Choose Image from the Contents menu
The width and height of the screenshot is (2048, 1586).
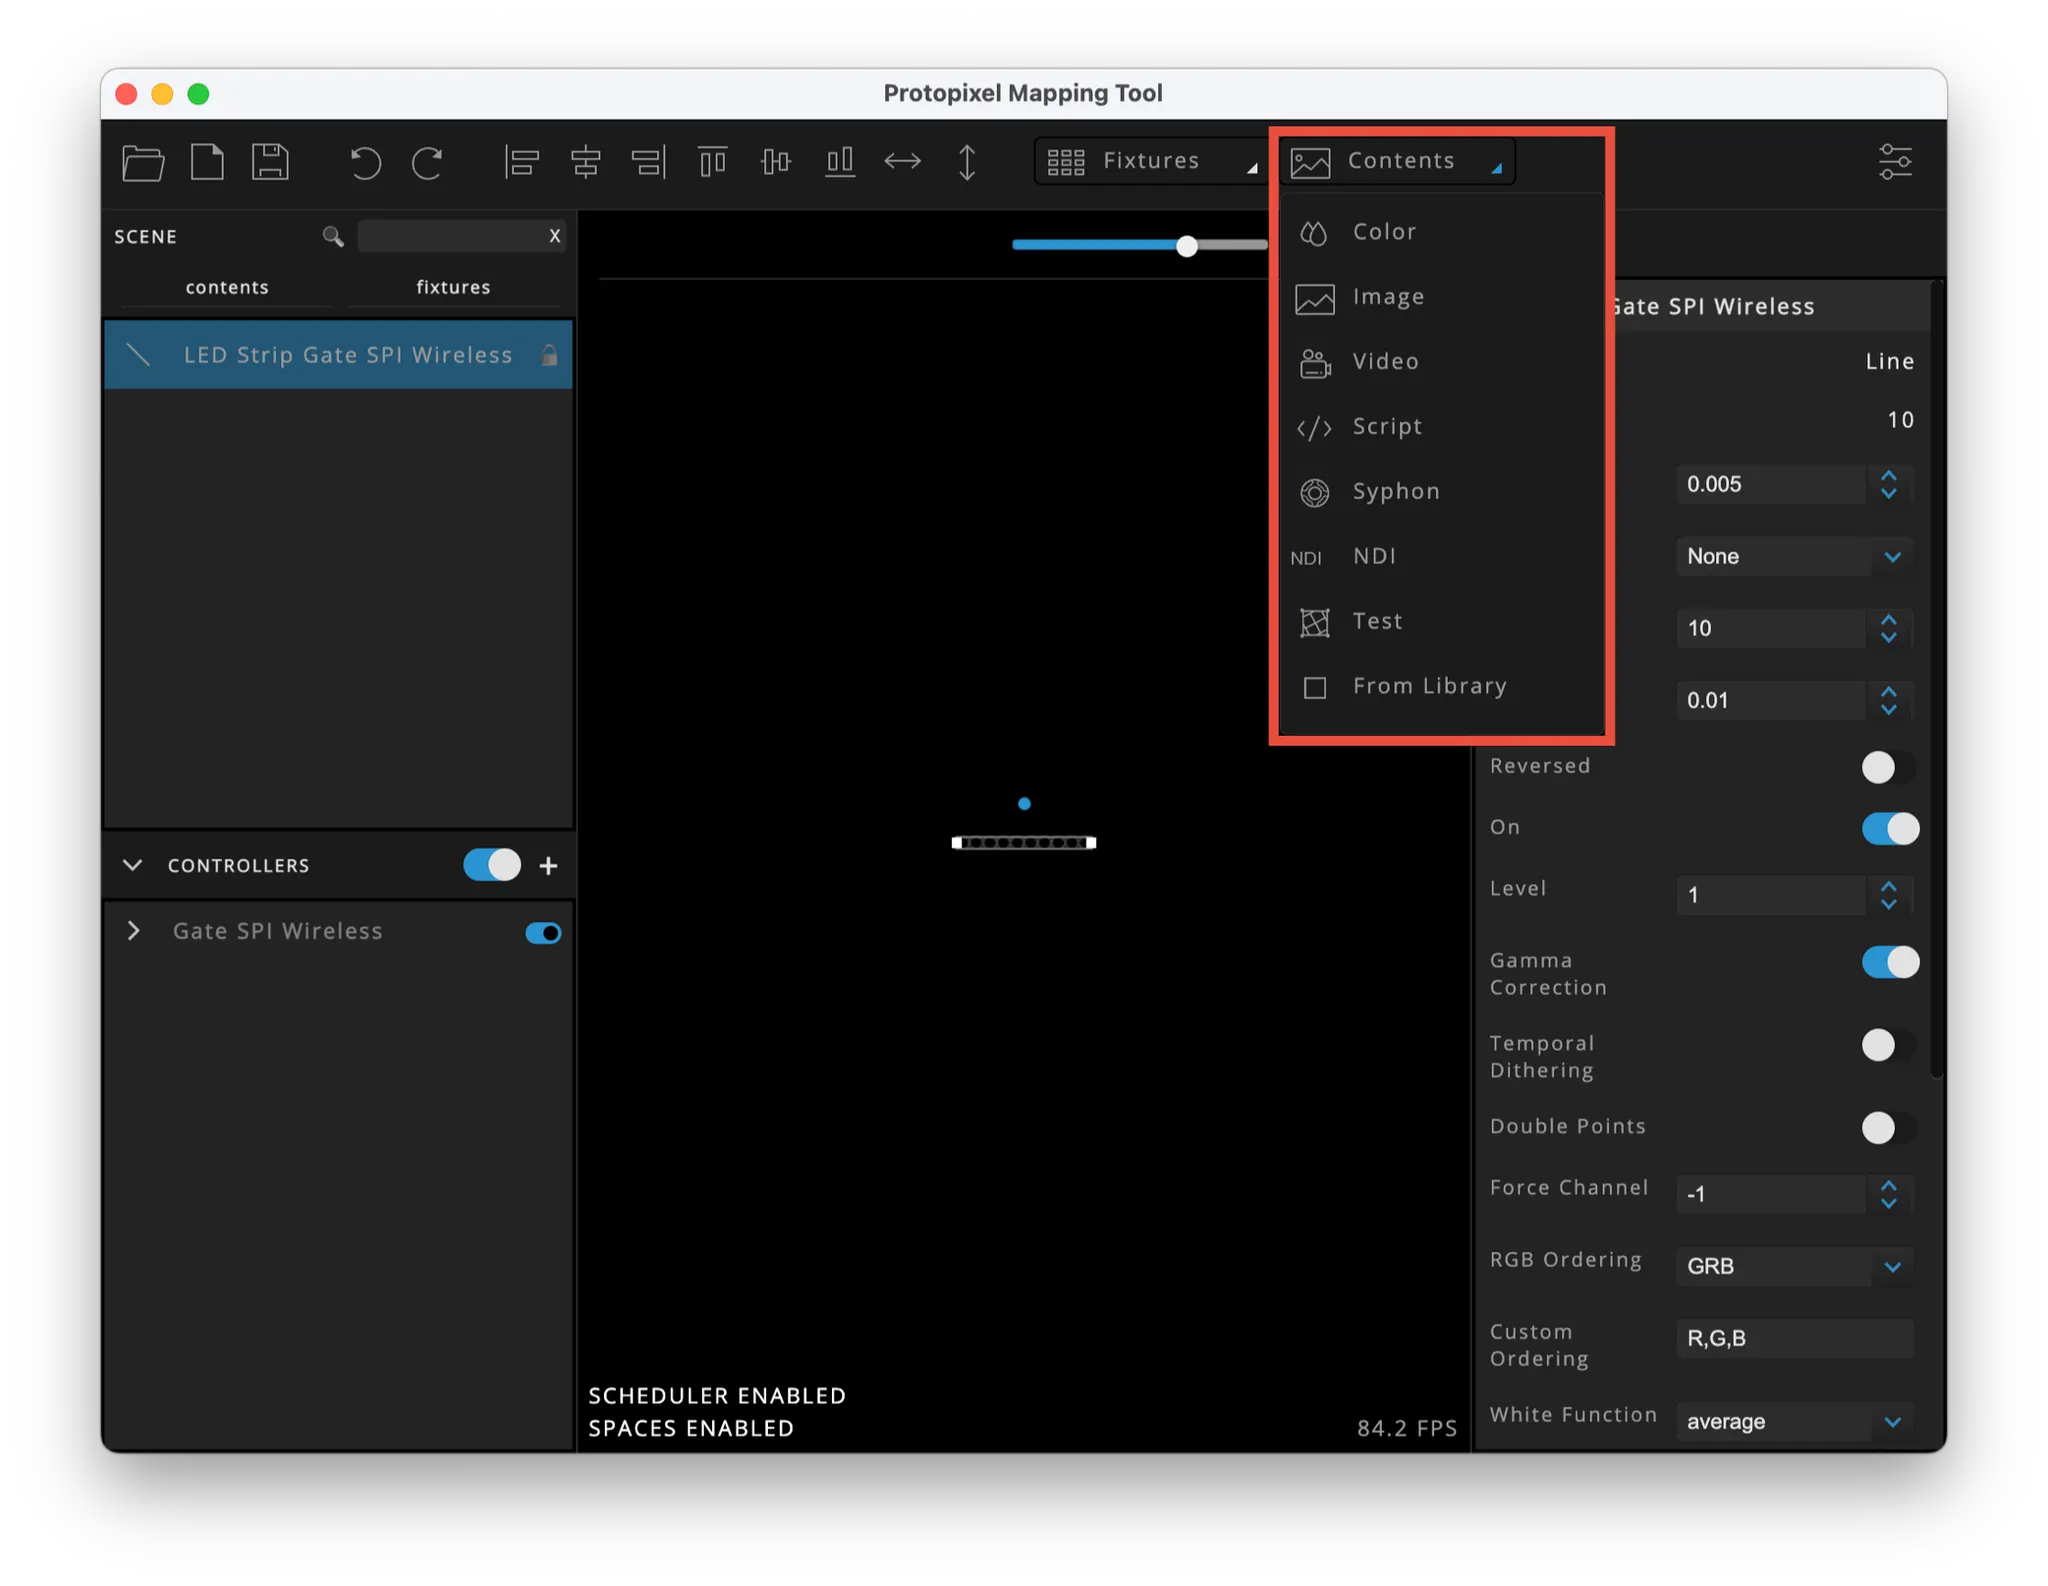[1441, 297]
